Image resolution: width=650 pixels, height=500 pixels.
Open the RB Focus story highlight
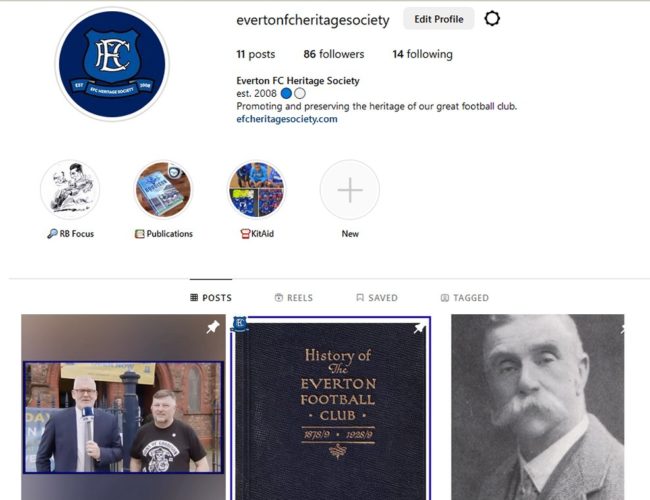(x=70, y=189)
